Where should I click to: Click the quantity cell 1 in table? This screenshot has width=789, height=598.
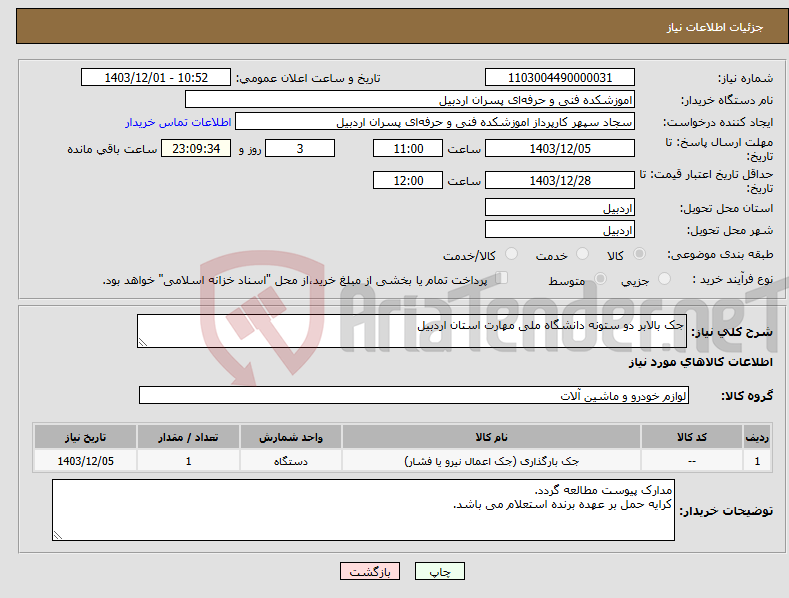click(x=188, y=461)
